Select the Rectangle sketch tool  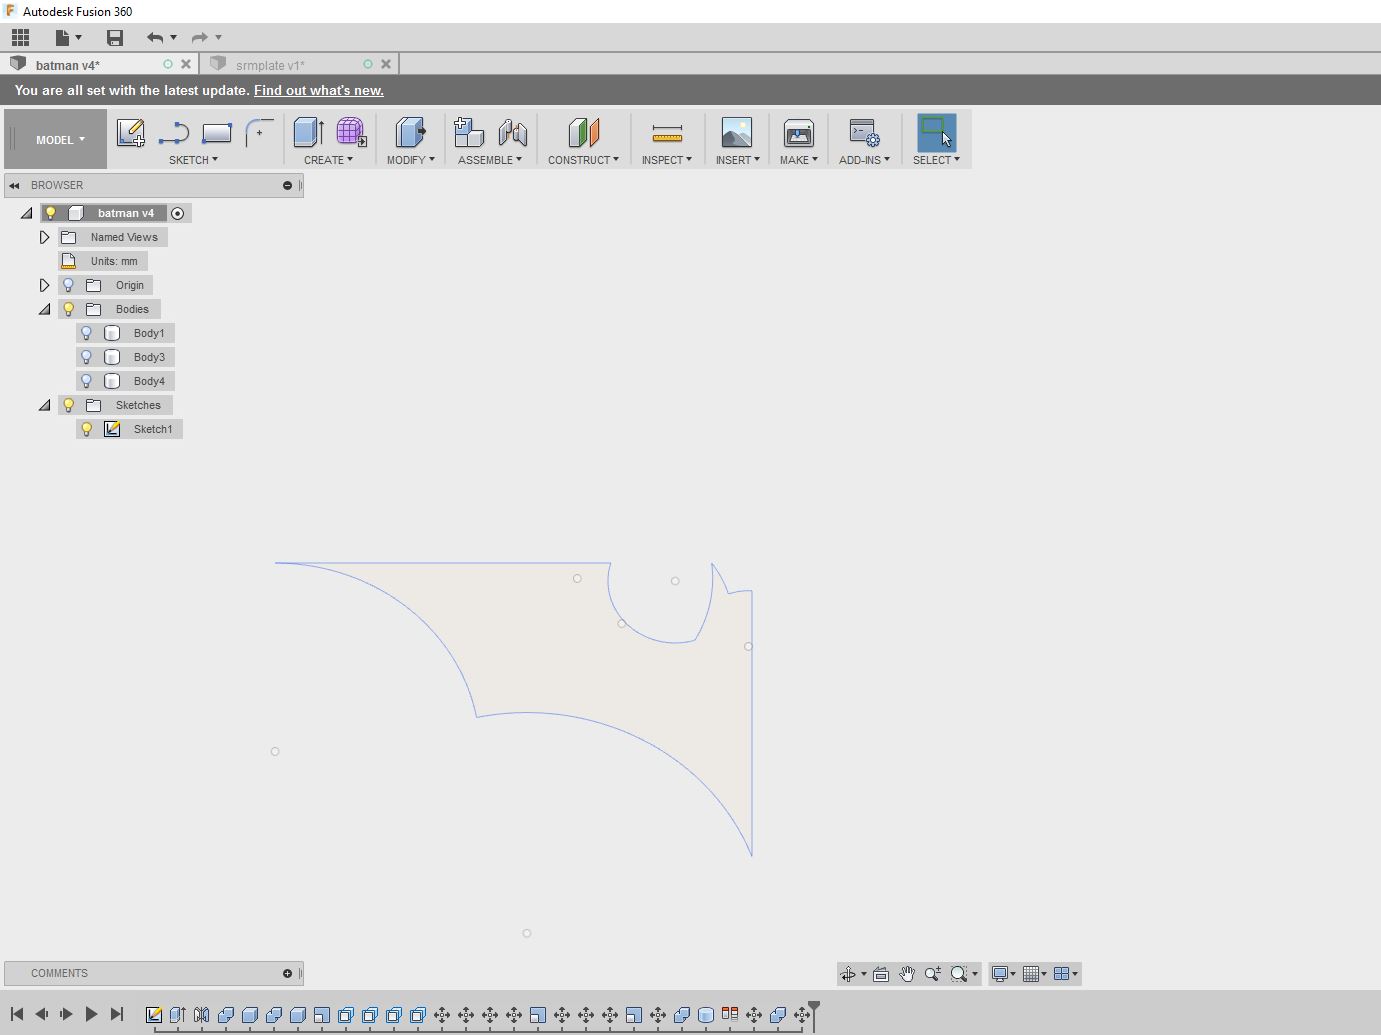[217, 133]
